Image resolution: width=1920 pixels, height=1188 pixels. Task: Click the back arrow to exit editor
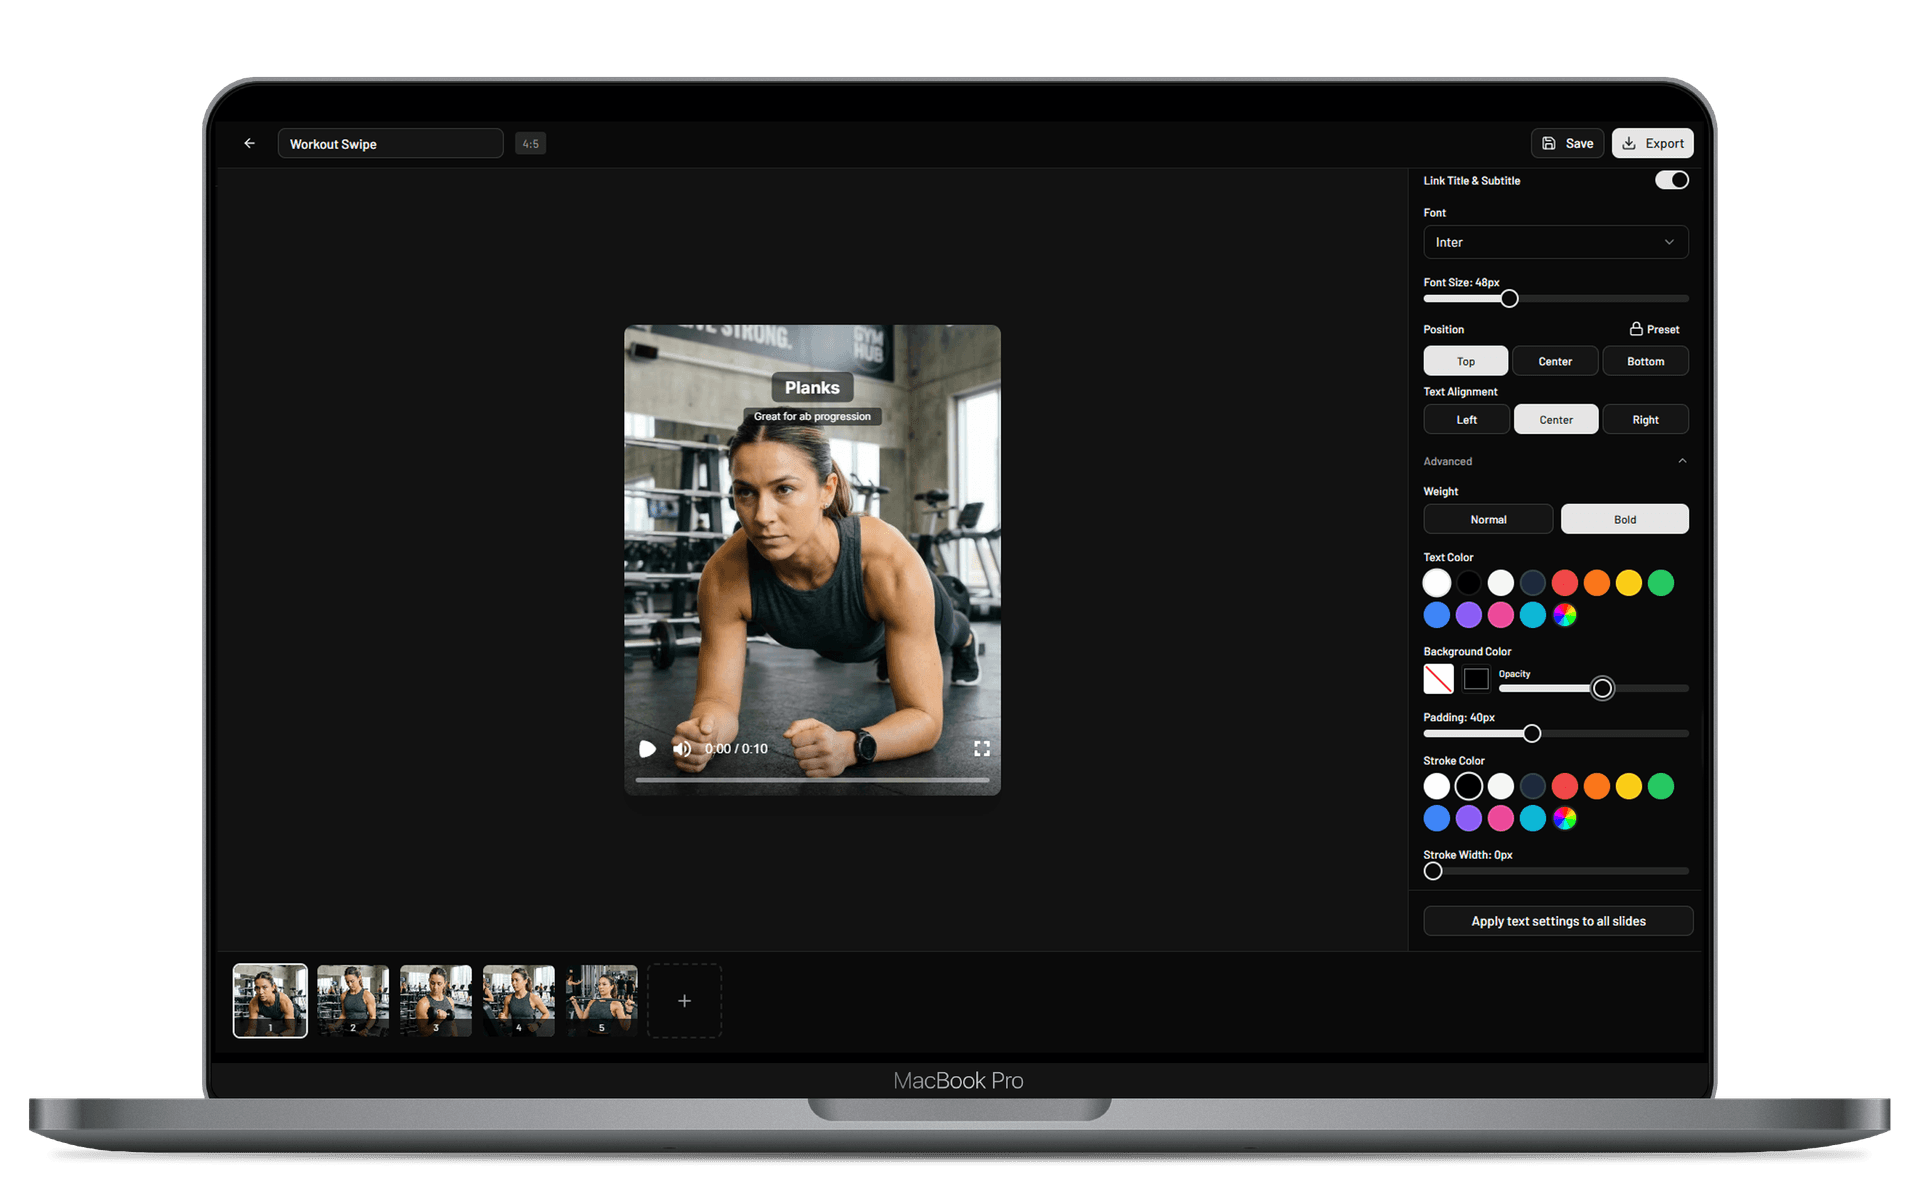tap(249, 143)
